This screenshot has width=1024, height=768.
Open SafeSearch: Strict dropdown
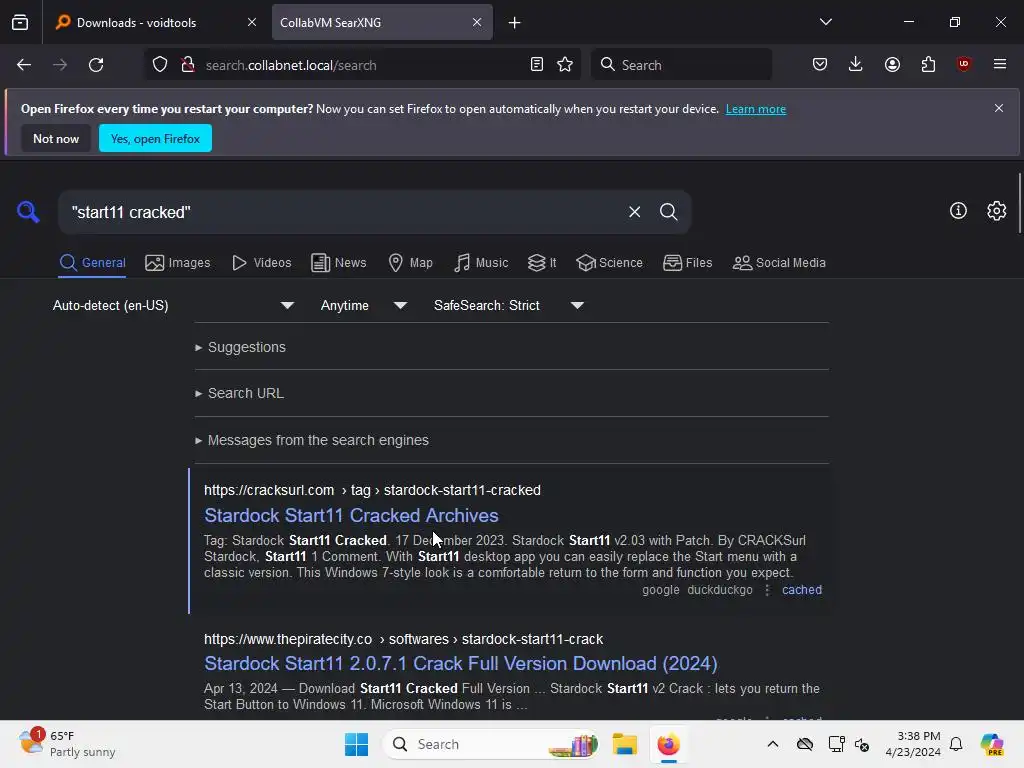(x=509, y=305)
